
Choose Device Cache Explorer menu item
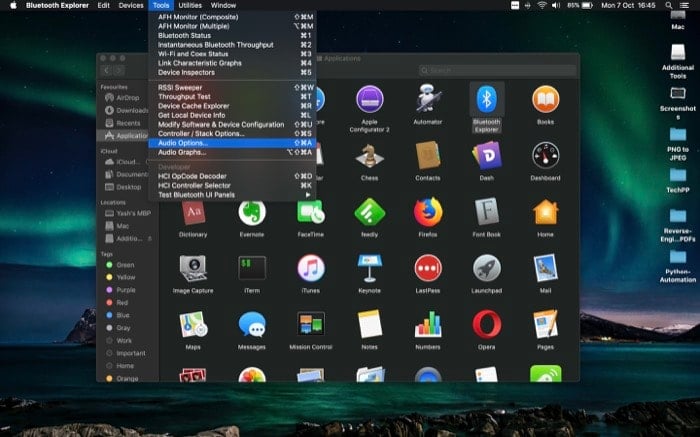click(x=232, y=106)
